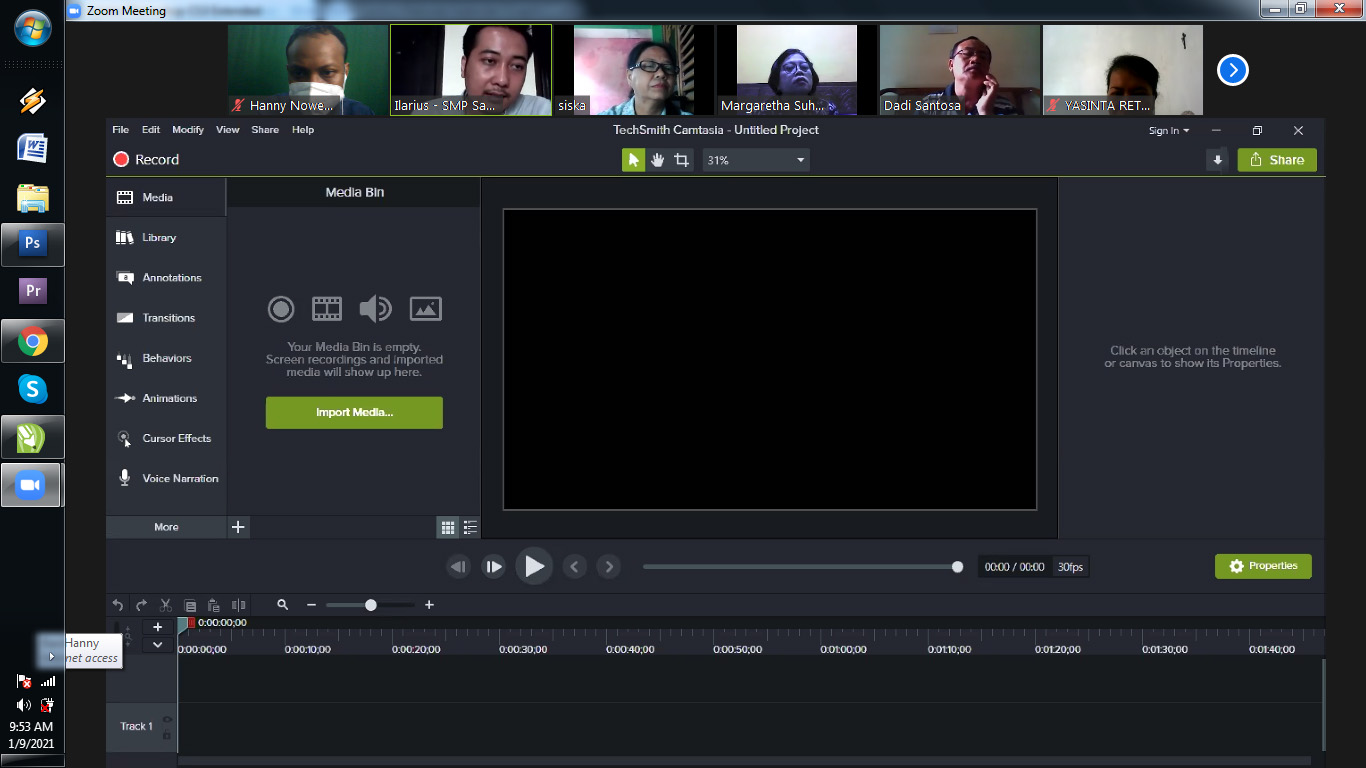Click the previous marker left arrow button
Screen dimensions: 1366x768
[574, 567]
